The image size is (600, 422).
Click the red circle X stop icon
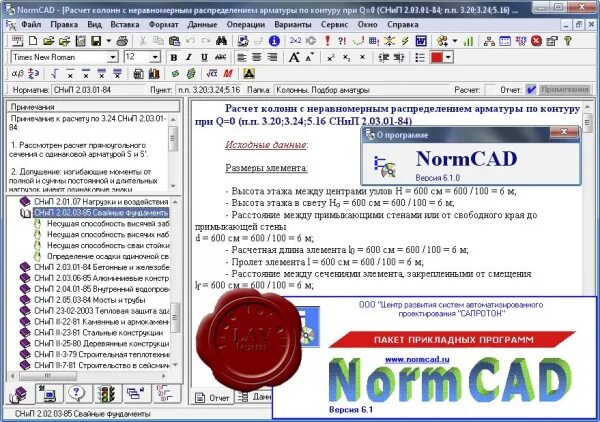[536, 41]
